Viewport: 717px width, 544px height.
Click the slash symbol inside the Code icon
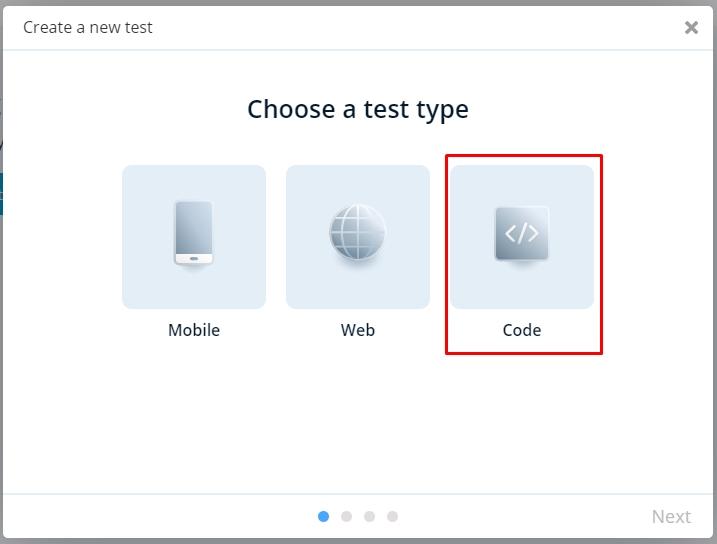point(522,233)
